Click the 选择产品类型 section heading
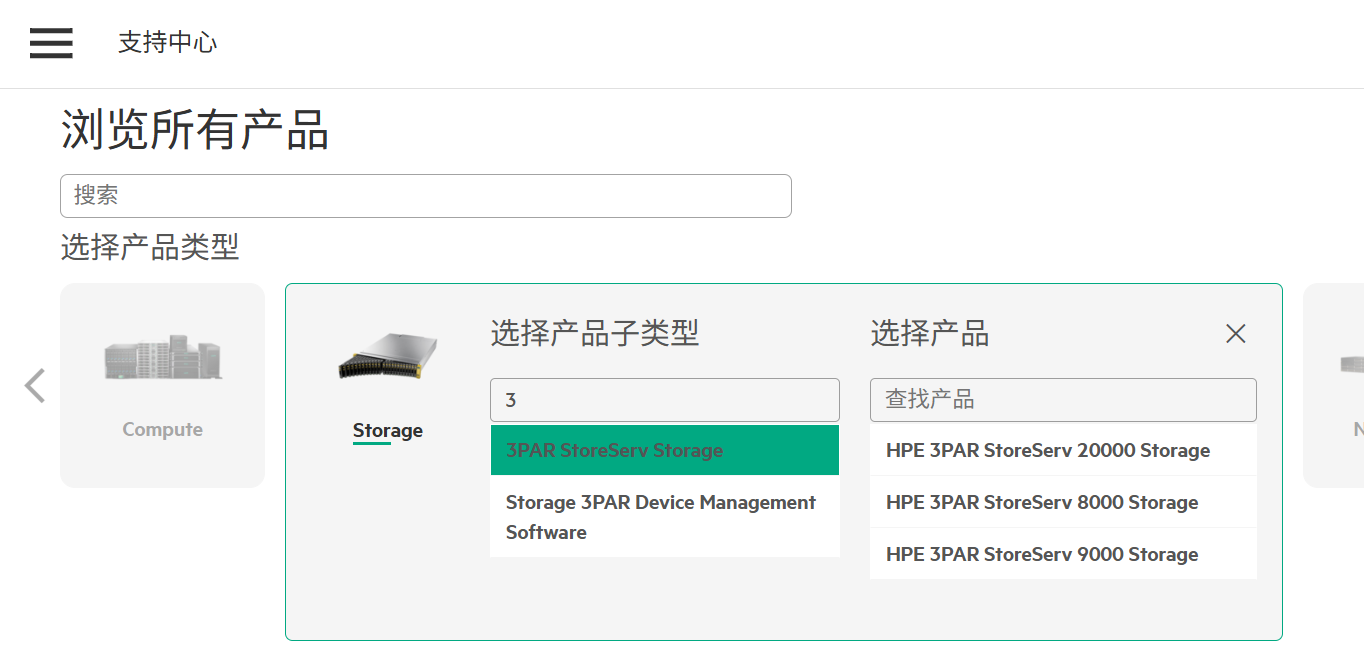 tap(150, 247)
